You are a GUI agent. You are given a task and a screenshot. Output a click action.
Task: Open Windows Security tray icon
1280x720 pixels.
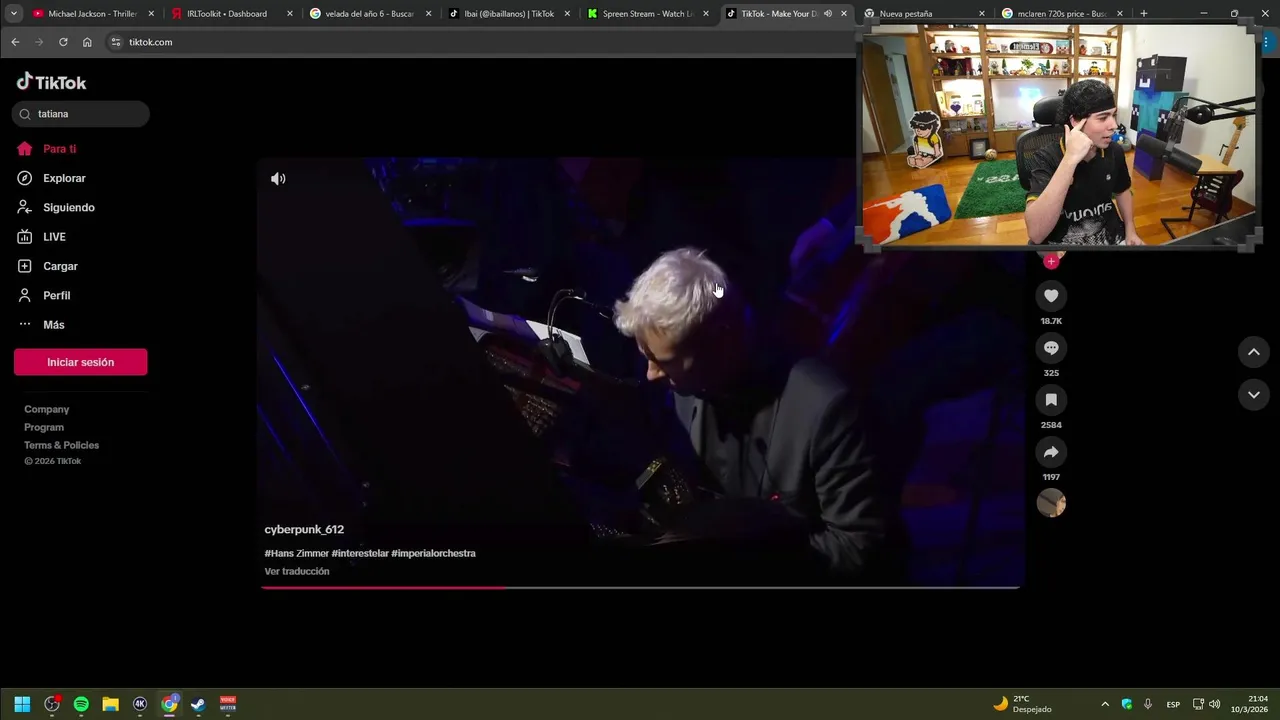1127,704
